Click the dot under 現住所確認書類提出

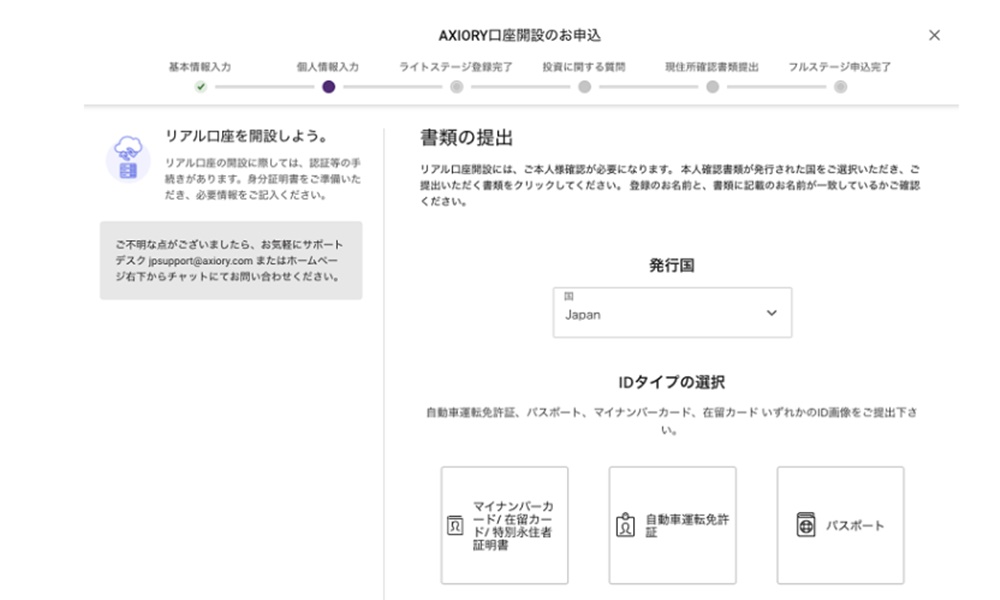coord(712,88)
